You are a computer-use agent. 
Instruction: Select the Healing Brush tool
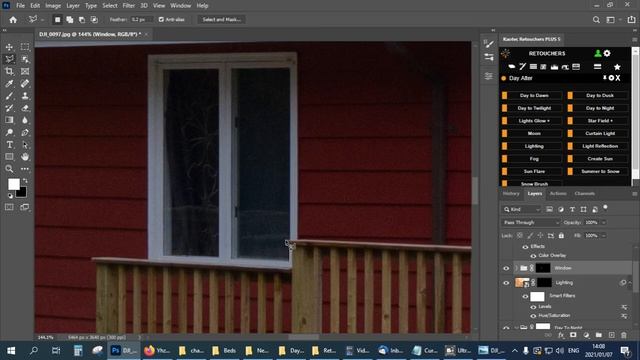click(25, 84)
